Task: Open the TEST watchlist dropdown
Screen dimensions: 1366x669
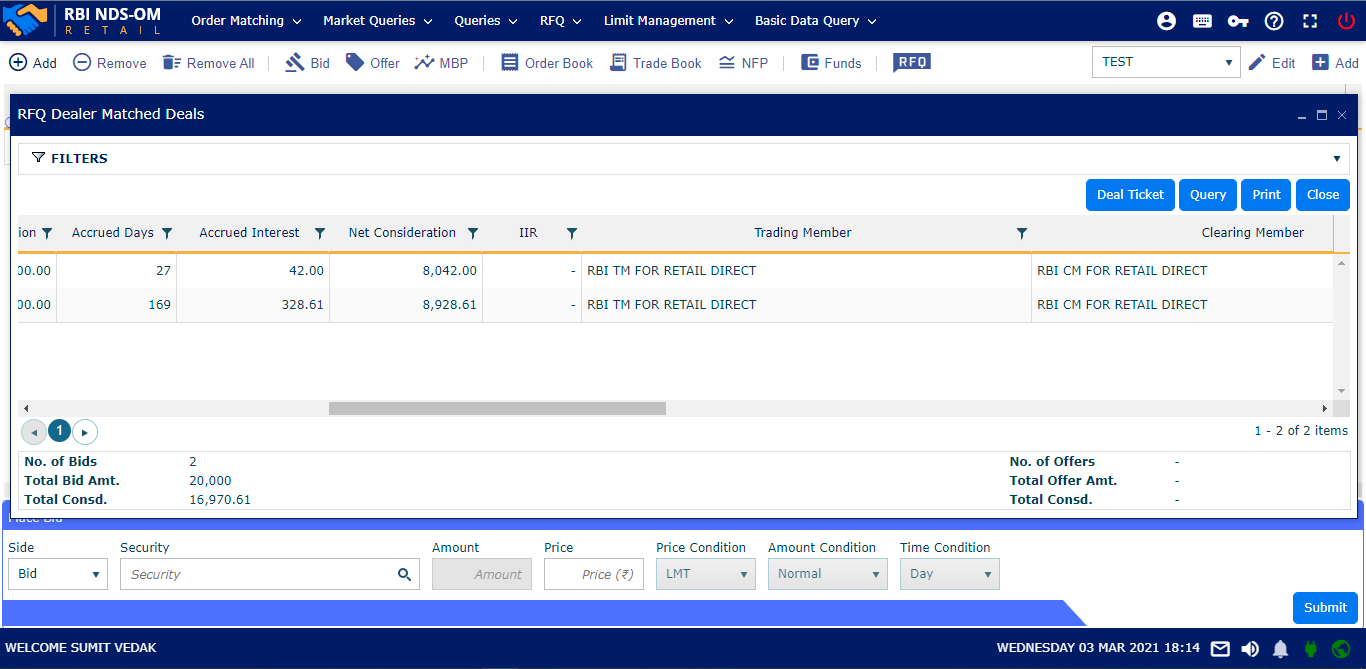Action: tap(1166, 62)
